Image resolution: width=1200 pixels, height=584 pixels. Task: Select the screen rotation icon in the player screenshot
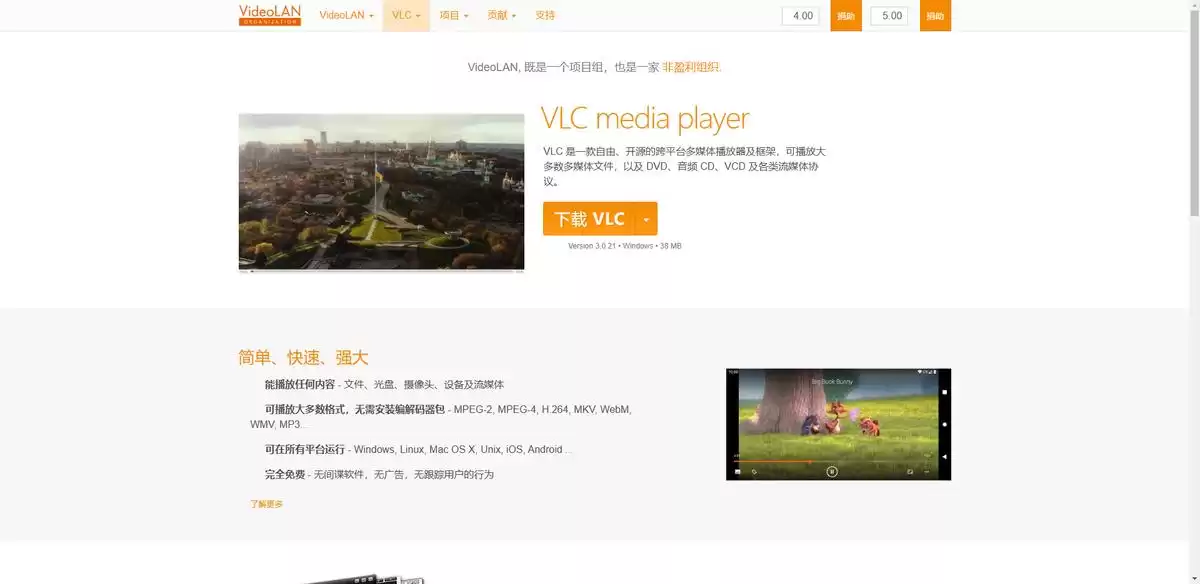(x=910, y=471)
